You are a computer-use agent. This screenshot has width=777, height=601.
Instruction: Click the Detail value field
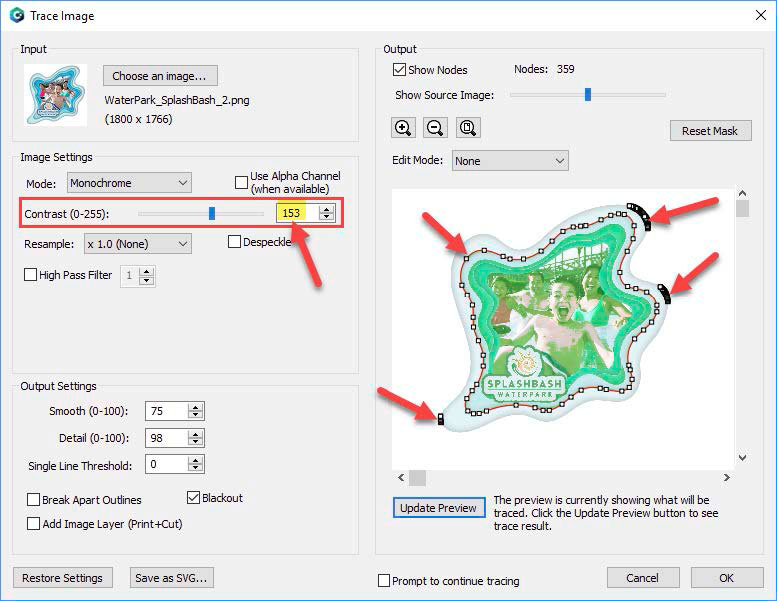pos(167,438)
